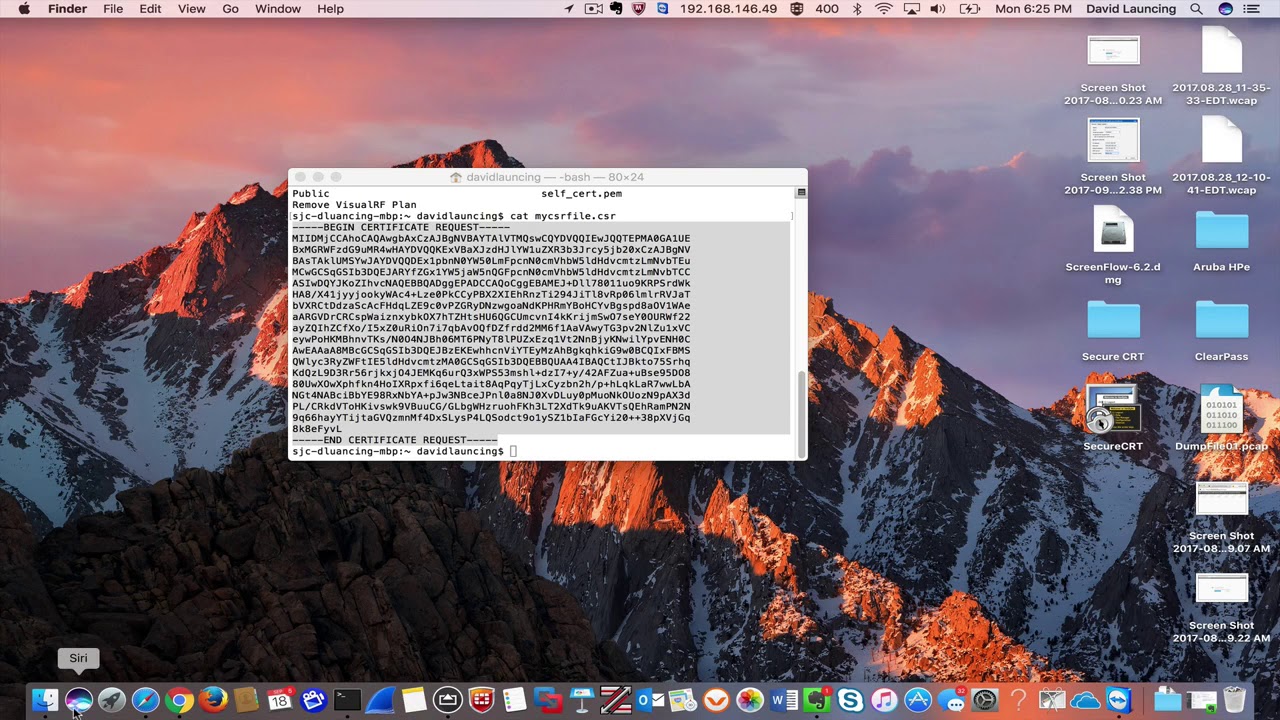
Task: Open Launchpad rocket icon in Dock
Action: tap(112, 700)
